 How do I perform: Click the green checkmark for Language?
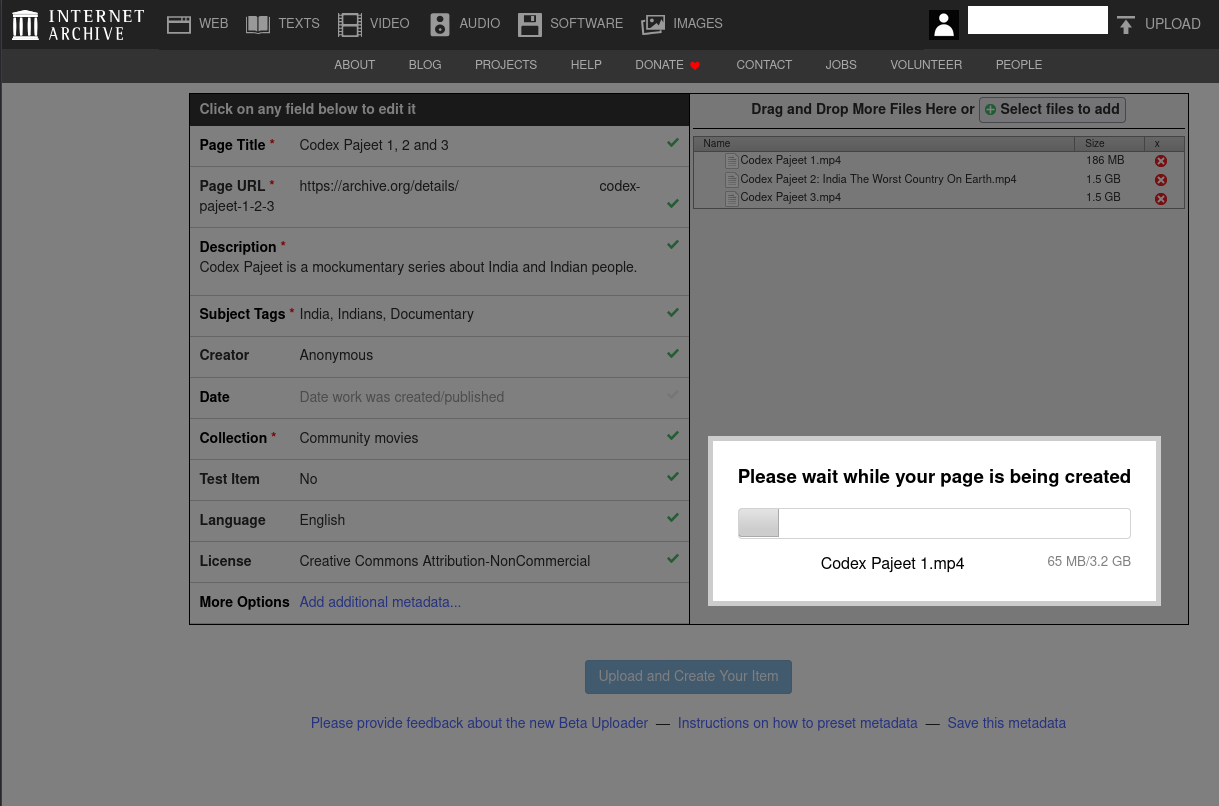[673, 518]
